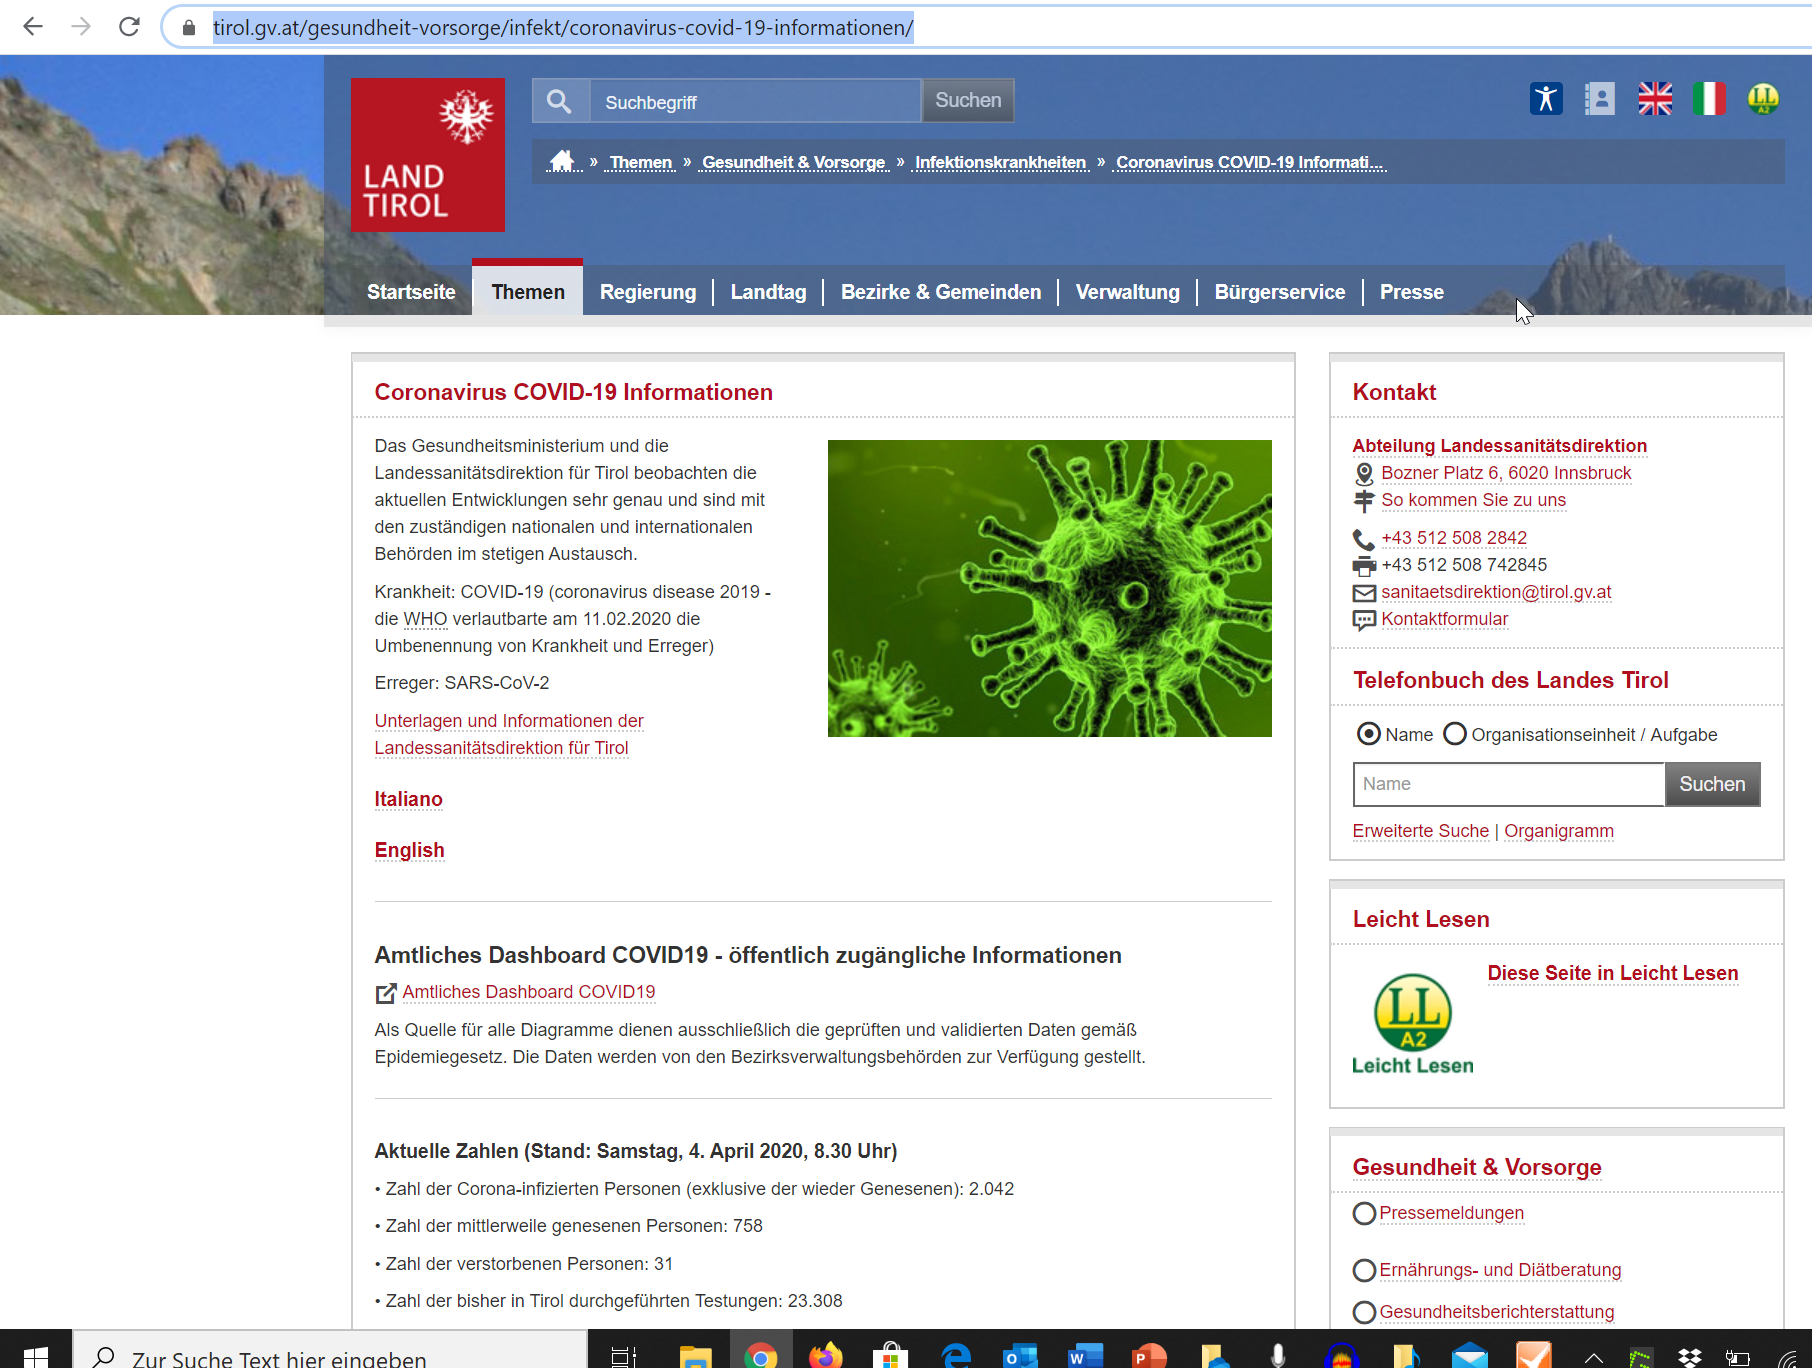Open the Erweiterte Suche link
The image size is (1812, 1368).
(x=1420, y=831)
